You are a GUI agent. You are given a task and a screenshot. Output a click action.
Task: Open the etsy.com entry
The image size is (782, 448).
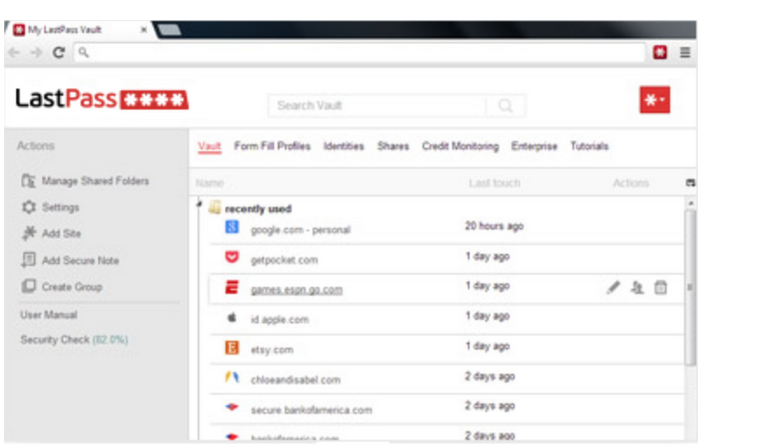tap(272, 350)
